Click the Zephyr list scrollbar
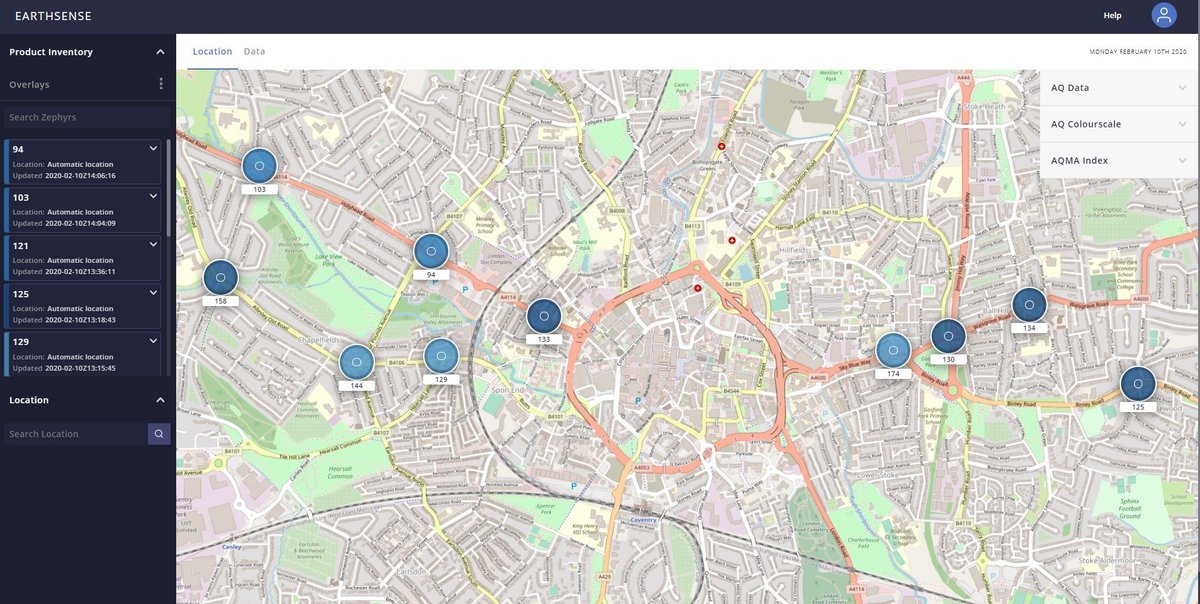This screenshot has height=604, width=1200. (168, 188)
